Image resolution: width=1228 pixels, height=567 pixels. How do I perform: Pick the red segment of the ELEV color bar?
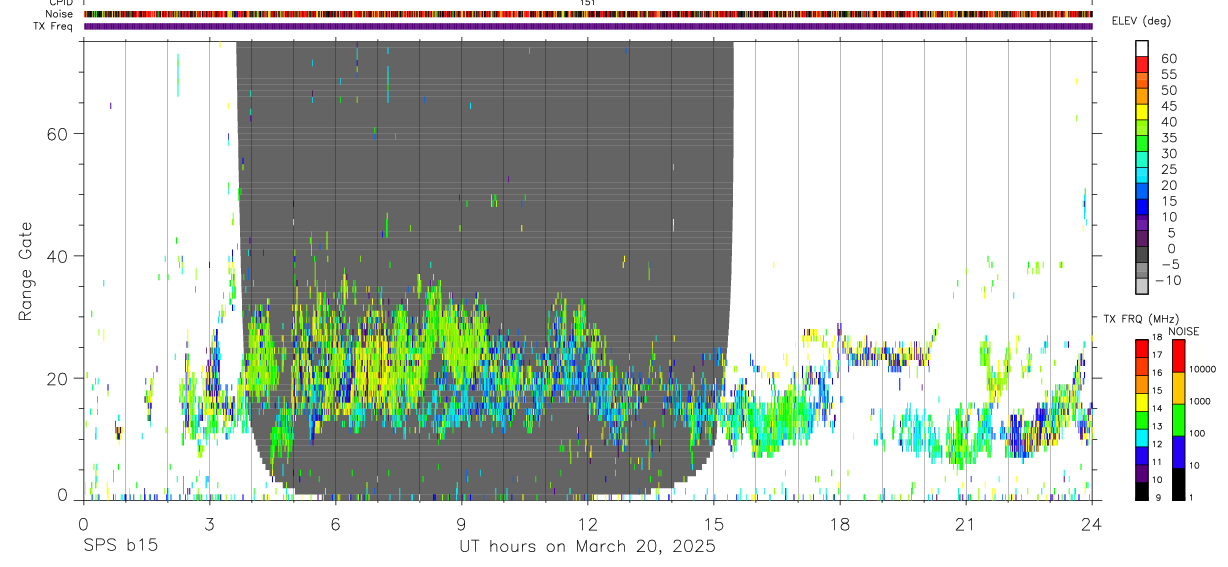pos(1142,64)
